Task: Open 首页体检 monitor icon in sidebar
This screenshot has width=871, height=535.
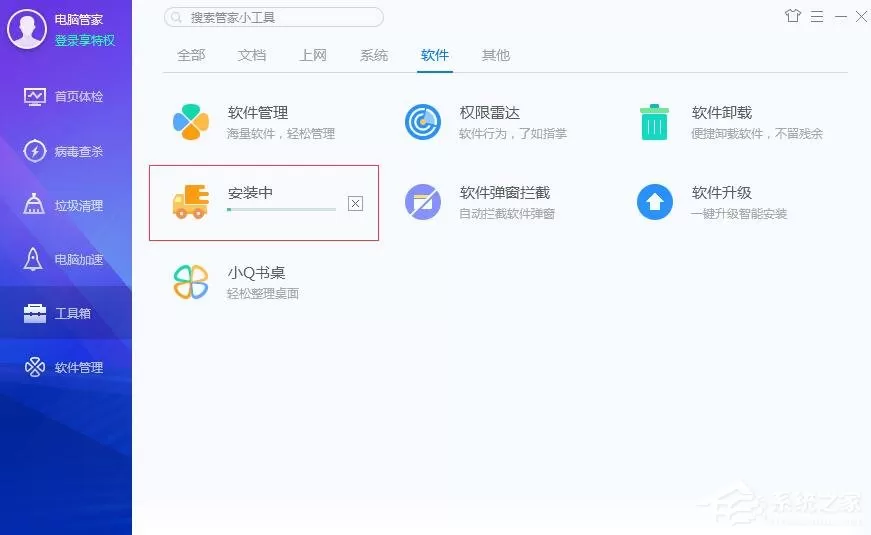Action: pos(34,97)
